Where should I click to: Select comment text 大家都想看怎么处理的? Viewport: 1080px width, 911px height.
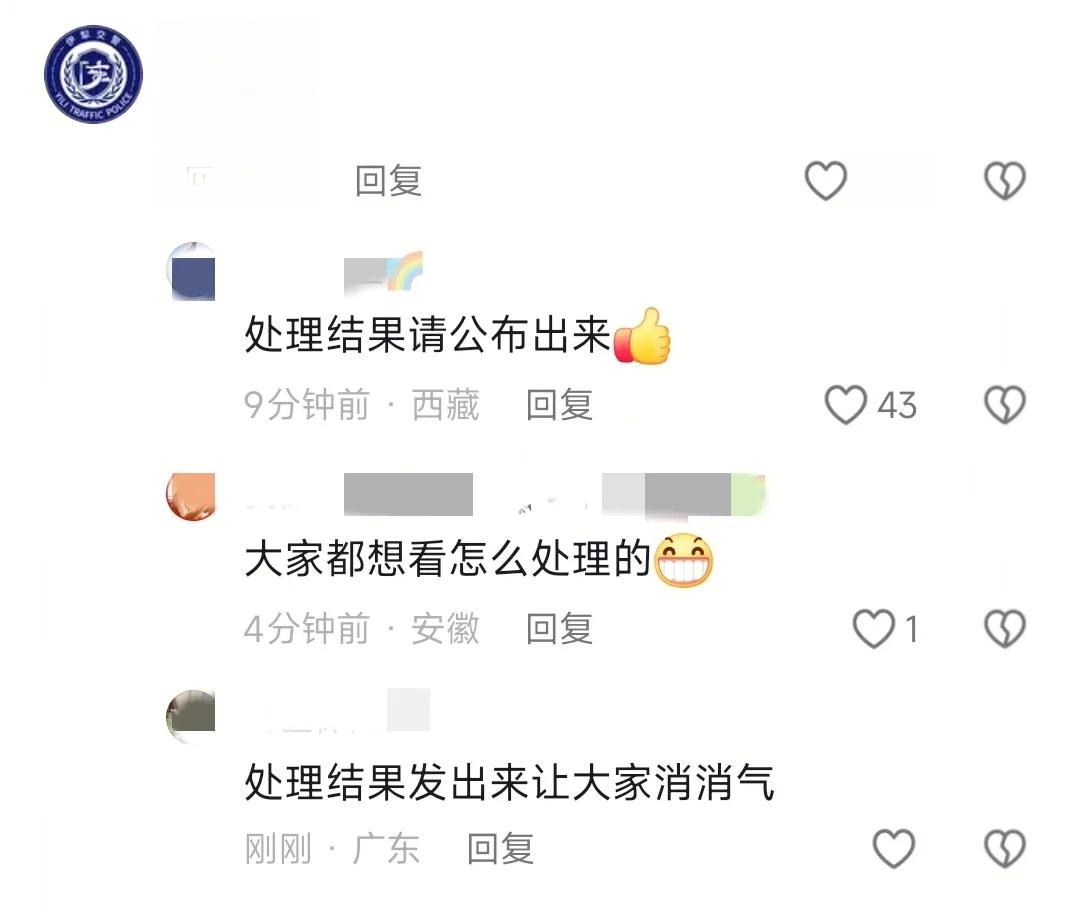point(448,558)
